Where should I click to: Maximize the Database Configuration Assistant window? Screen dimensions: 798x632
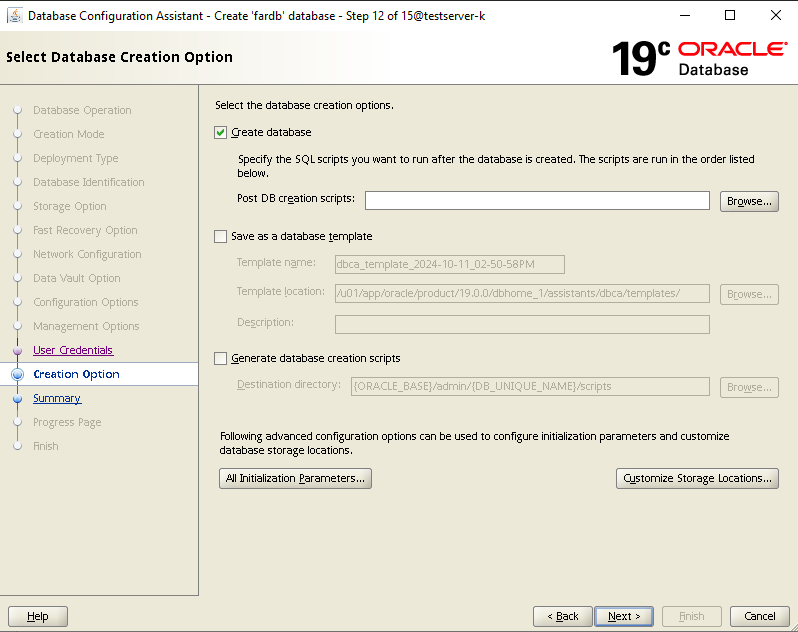pyautogui.click(x=730, y=15)
